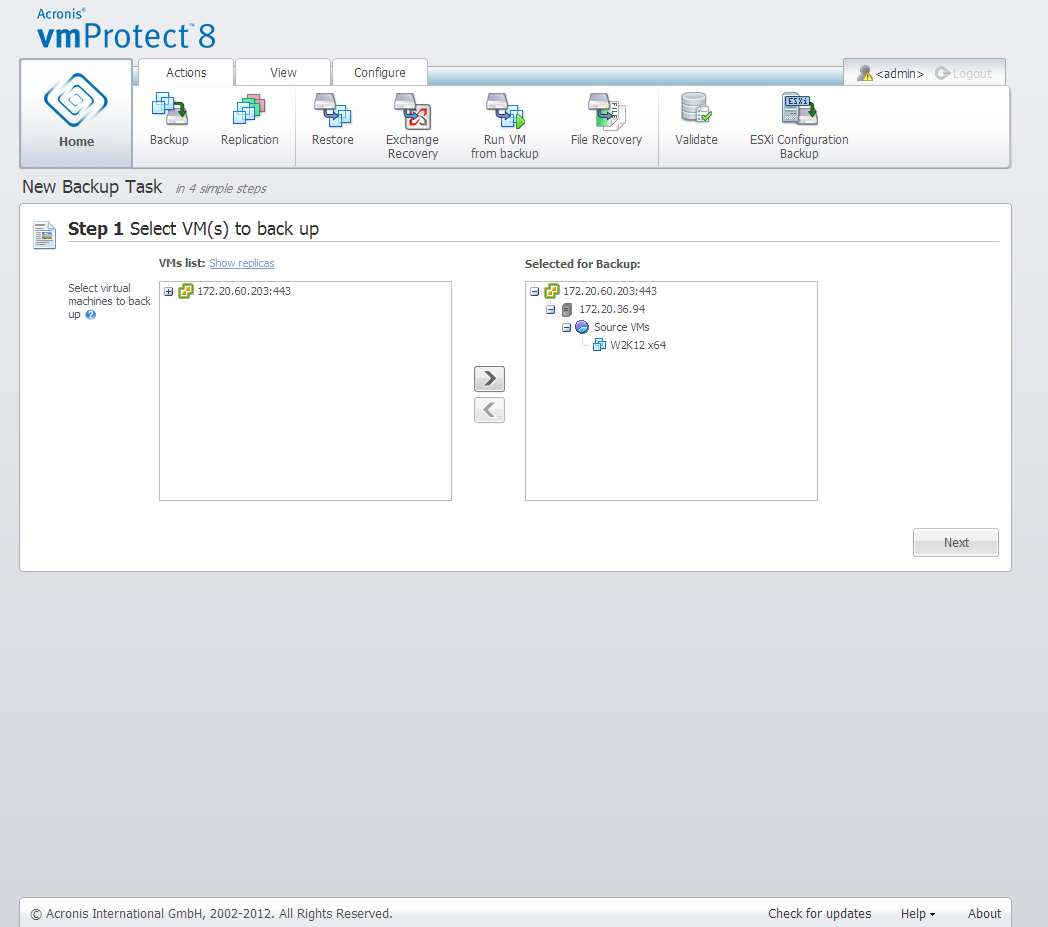Go to the Home screen
The height and width of the screenshot is (927, 1048).
tap(76, 113)
